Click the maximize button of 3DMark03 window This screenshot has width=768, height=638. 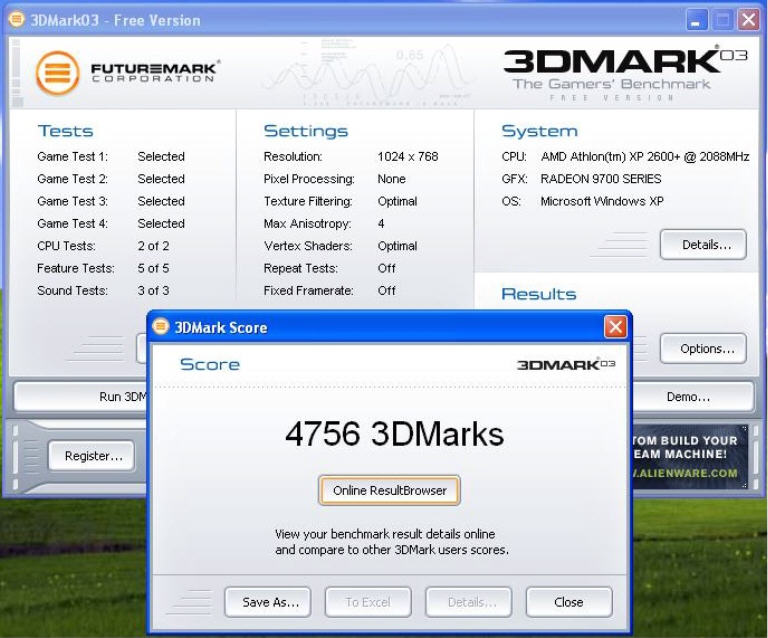pos(722,20)
